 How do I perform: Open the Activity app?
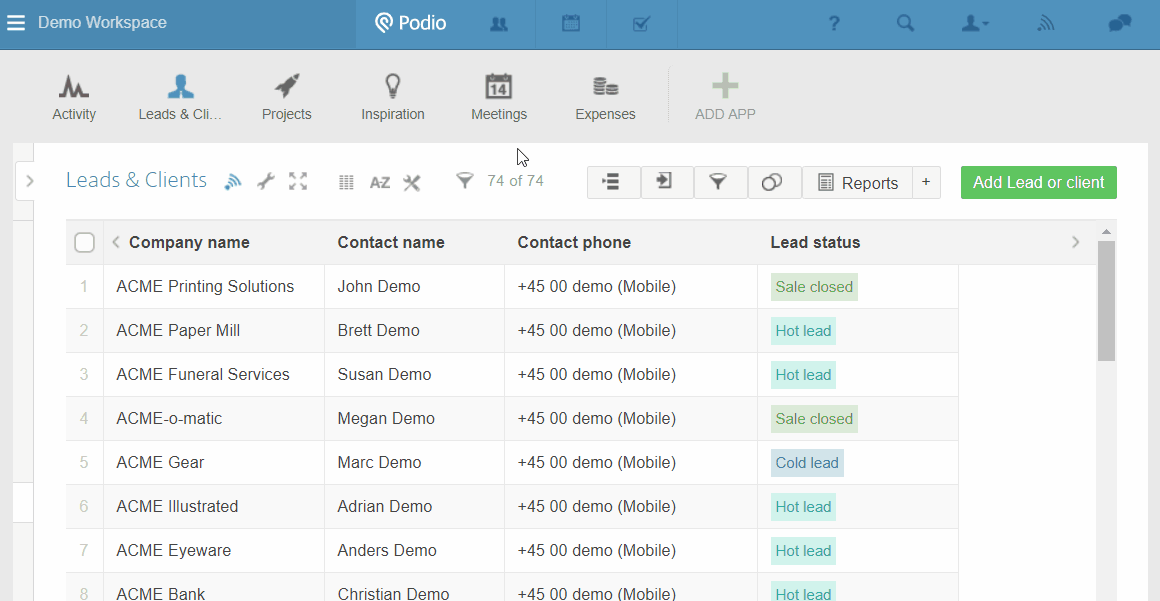(74, 98)
